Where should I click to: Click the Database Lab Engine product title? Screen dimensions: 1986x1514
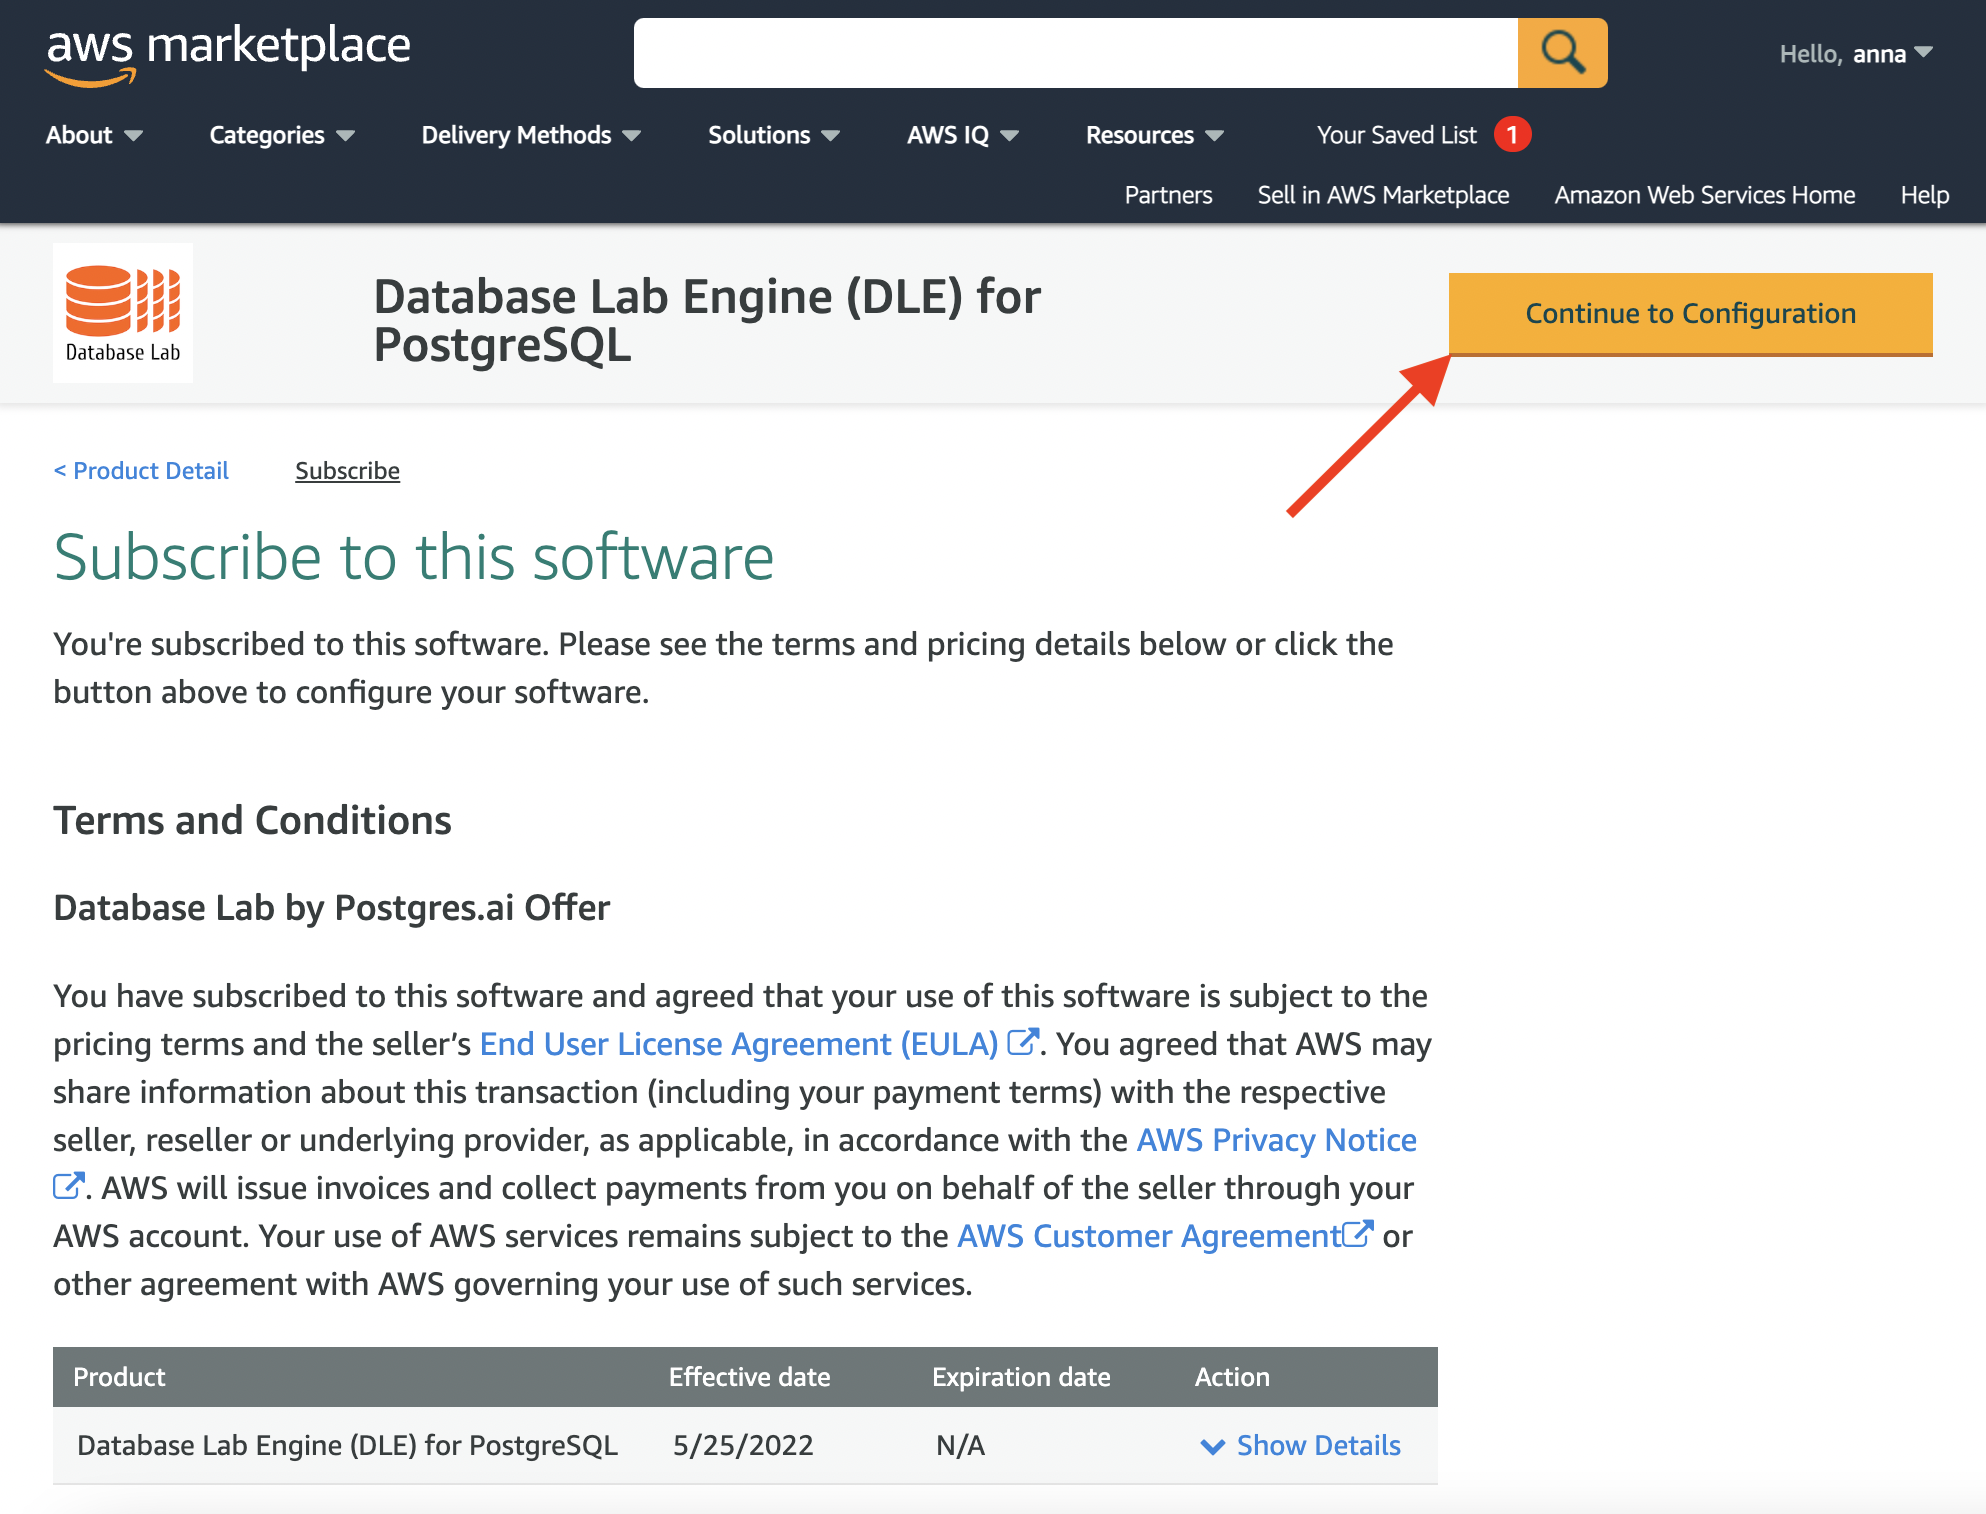coord(707,321)
